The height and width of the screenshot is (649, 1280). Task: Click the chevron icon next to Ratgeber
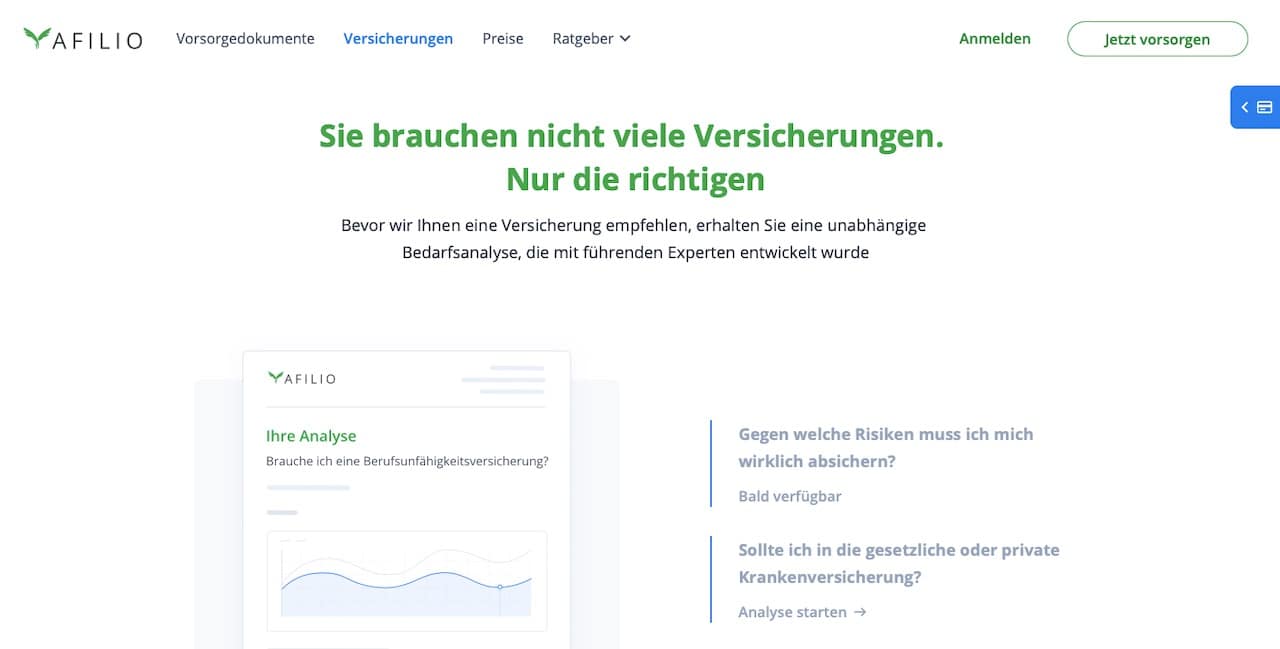[626, 38]
